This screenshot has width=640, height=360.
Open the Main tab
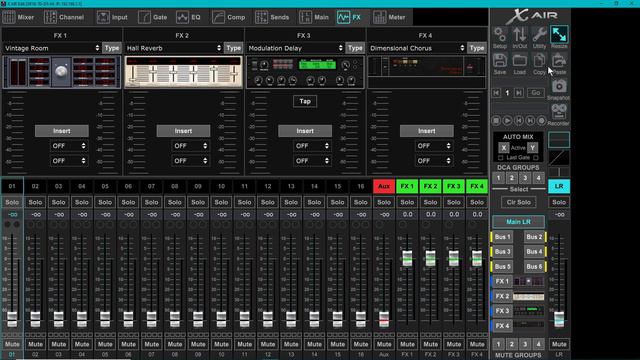pos(314,17)
